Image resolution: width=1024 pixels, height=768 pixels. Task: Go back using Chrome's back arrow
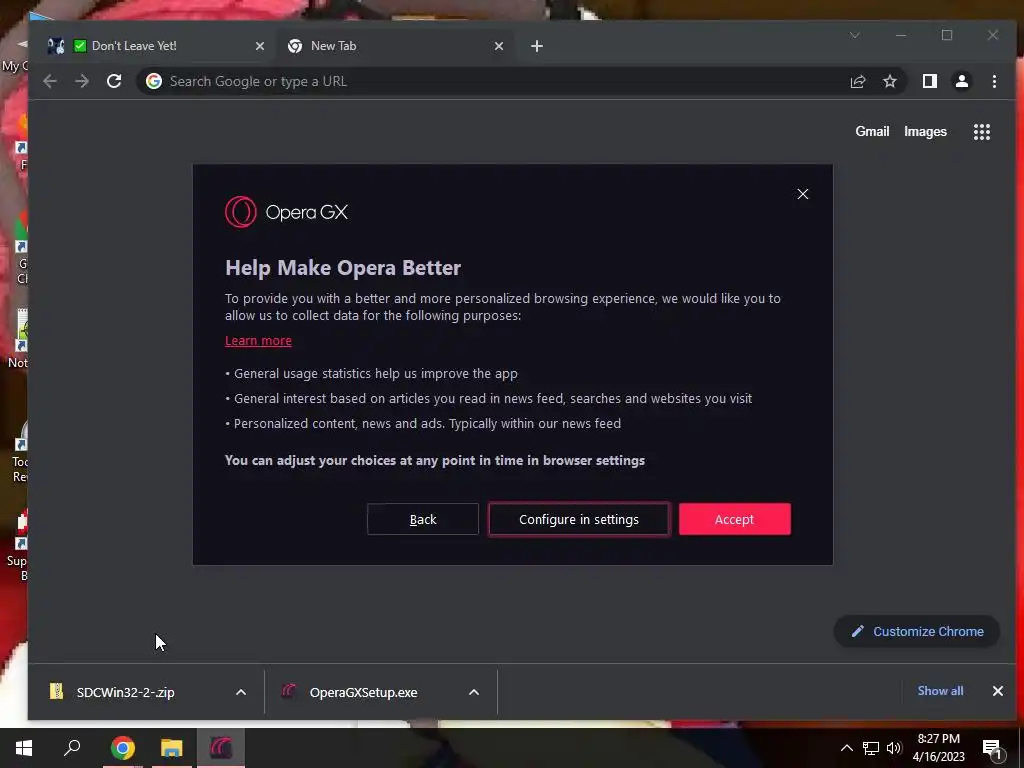point(50,81)
